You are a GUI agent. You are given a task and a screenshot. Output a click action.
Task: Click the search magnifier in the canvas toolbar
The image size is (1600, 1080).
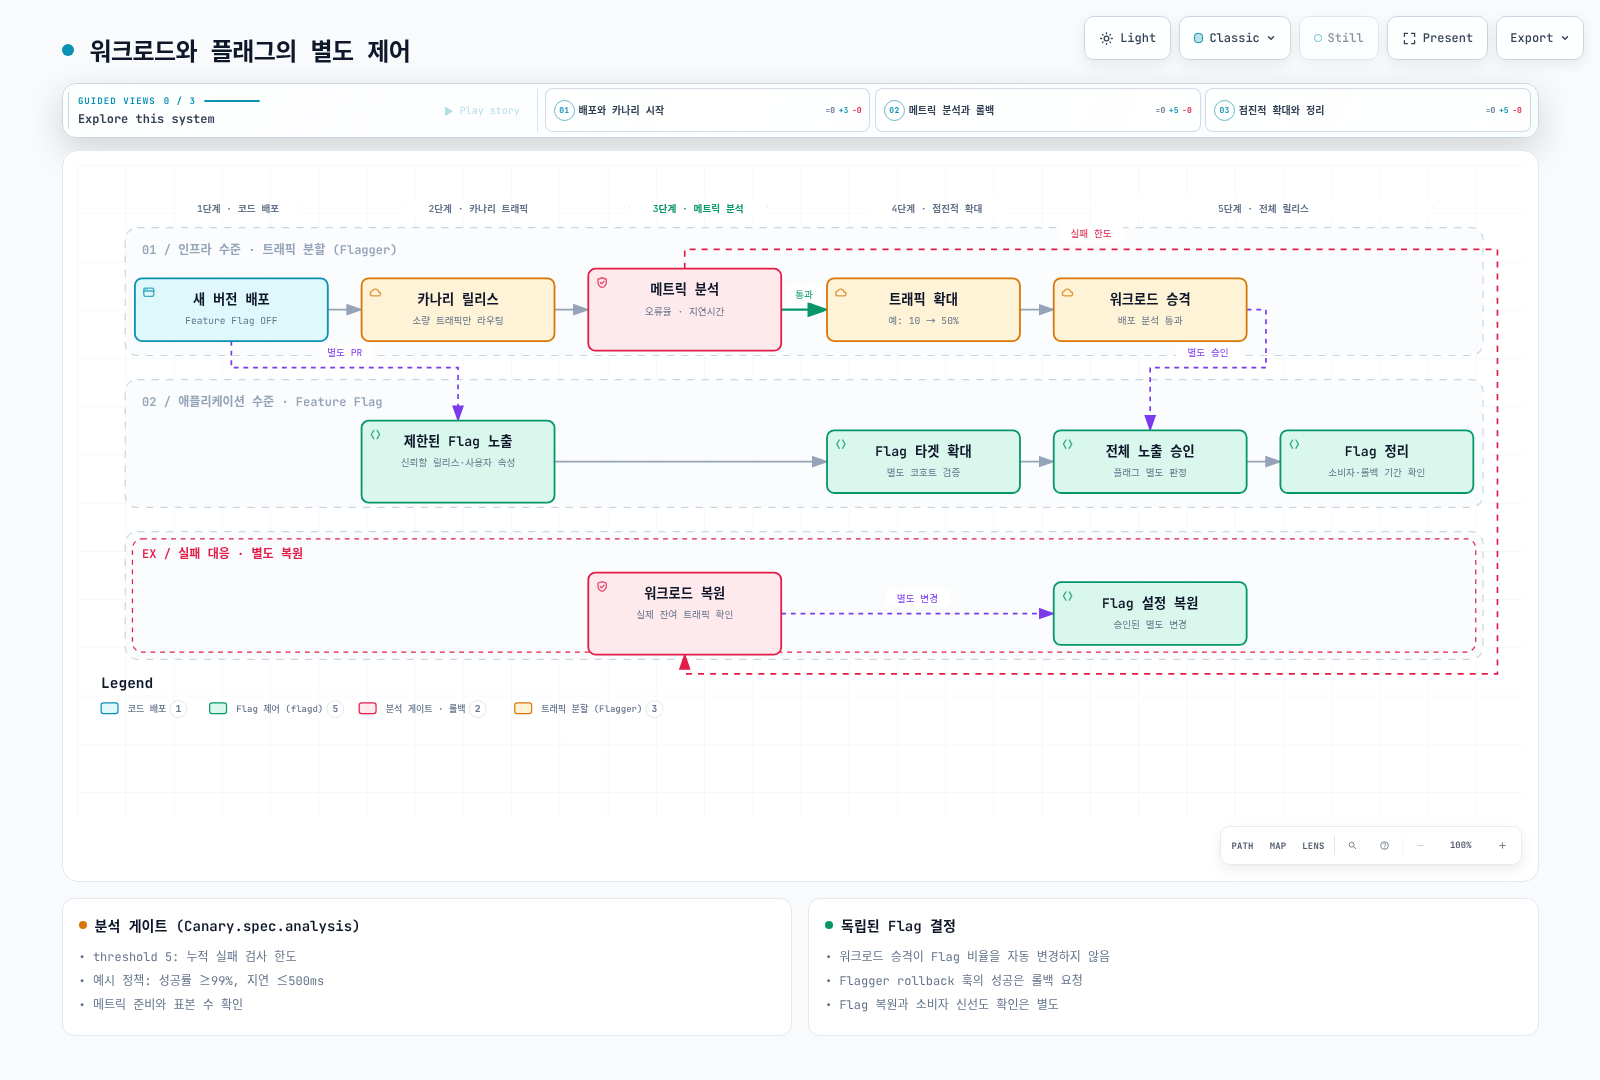coord(1352,846)
